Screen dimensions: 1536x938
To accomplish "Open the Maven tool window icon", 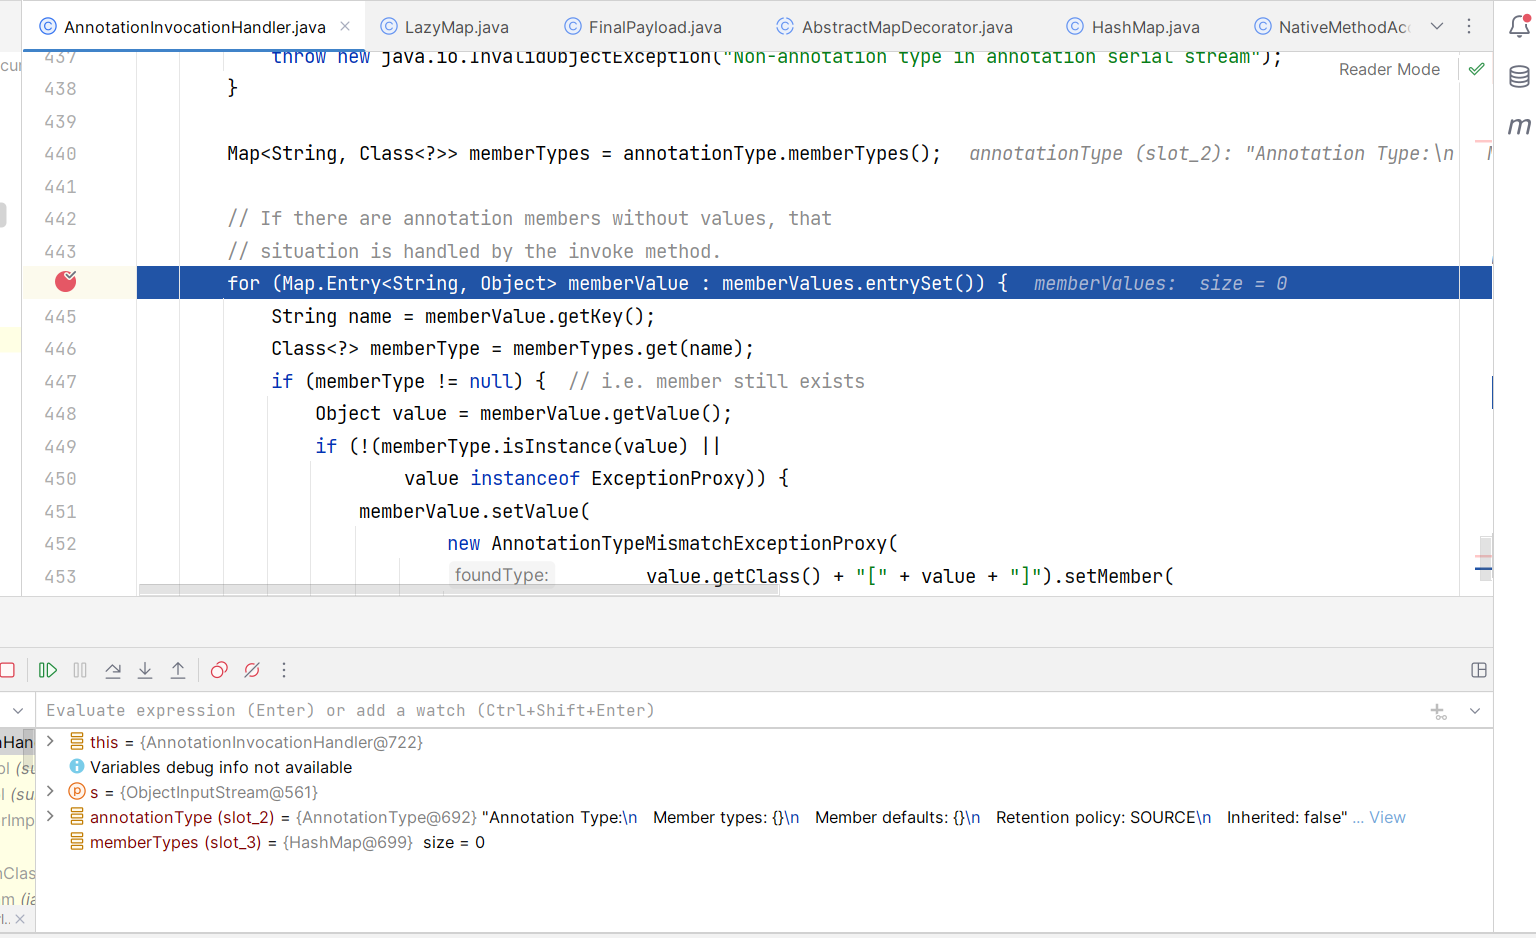I will pyautogui.click(x=1519, y=126).
